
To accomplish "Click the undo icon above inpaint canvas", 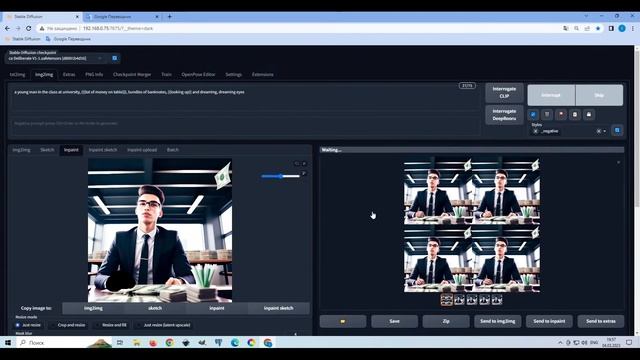I will [297, 164].
